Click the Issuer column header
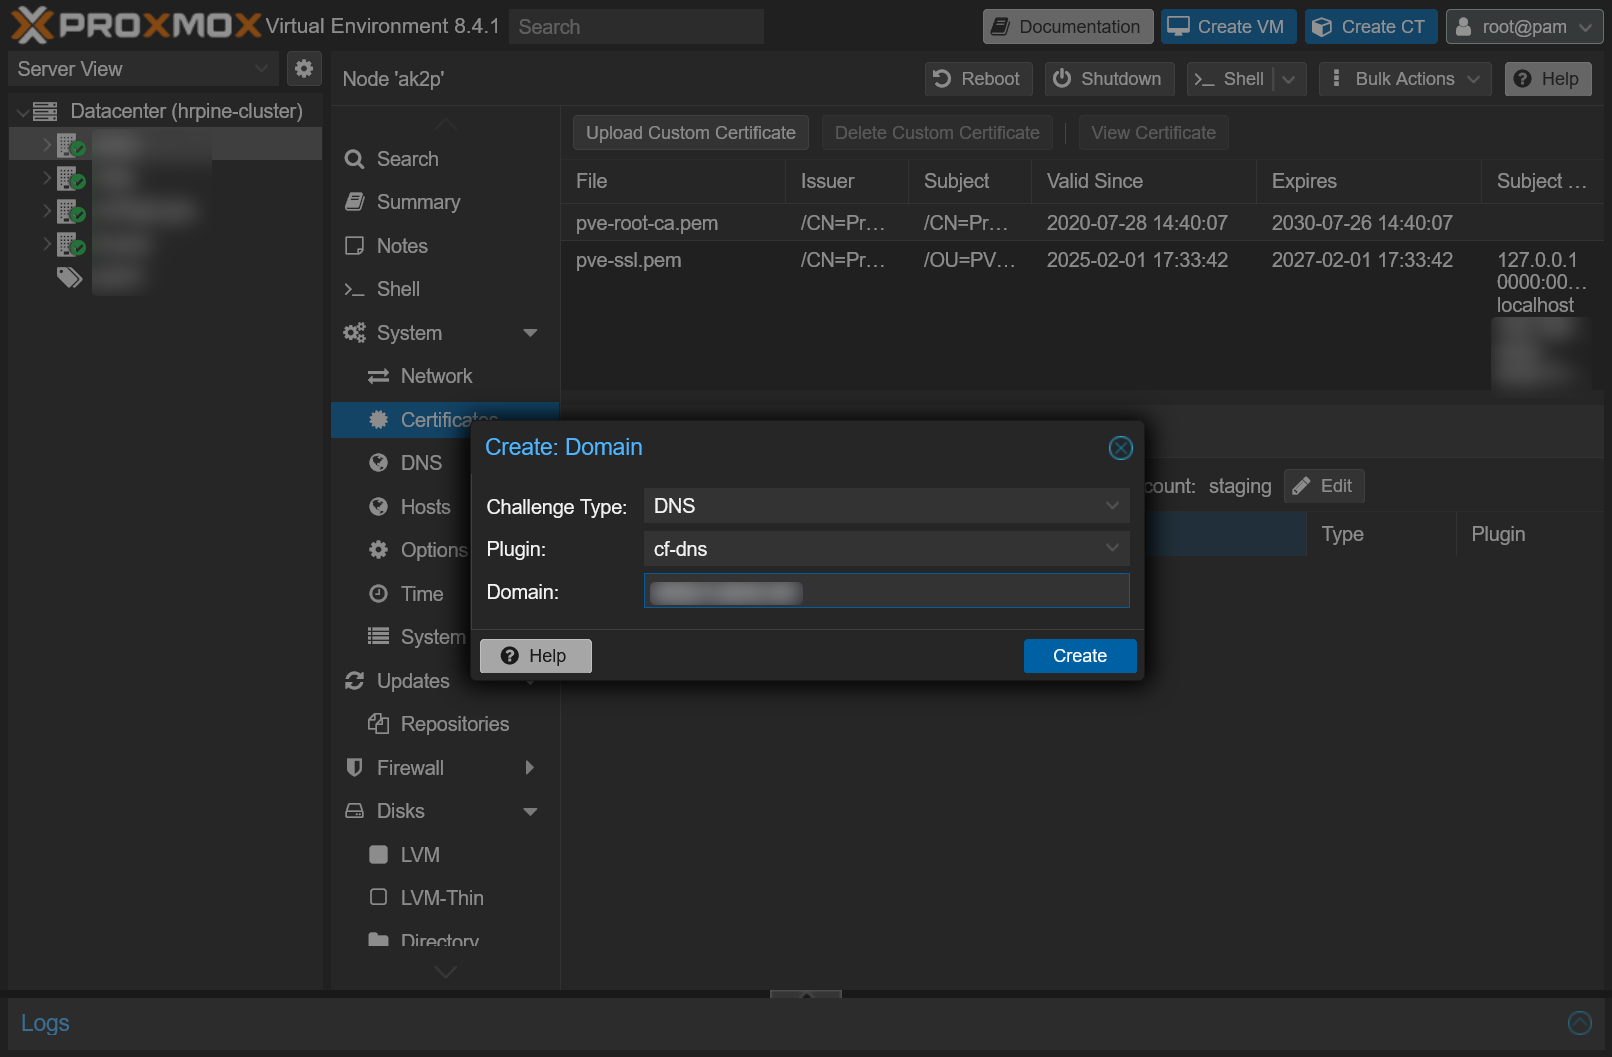This screenshot has height=1057, width=1612. coord(847,181)
